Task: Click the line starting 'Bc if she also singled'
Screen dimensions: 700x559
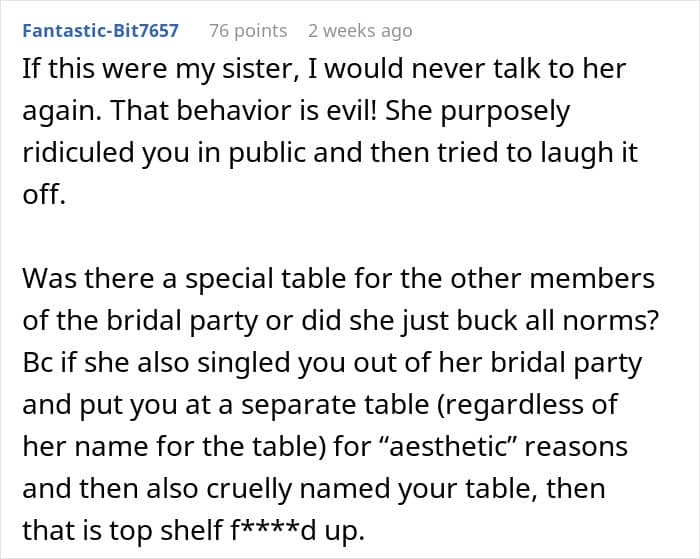Action: [x=332, y=363]
